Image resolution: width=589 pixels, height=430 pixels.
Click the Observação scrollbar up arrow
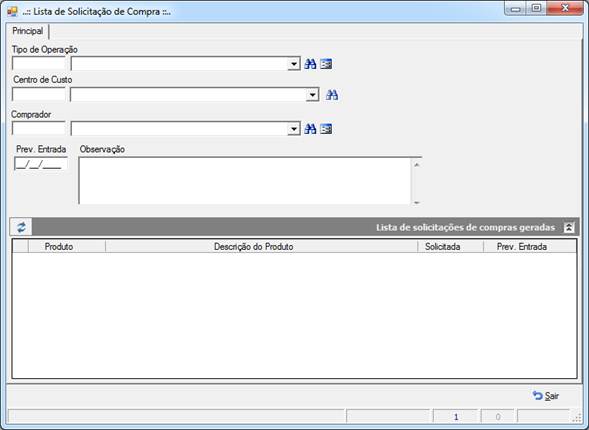coord(417,164)
